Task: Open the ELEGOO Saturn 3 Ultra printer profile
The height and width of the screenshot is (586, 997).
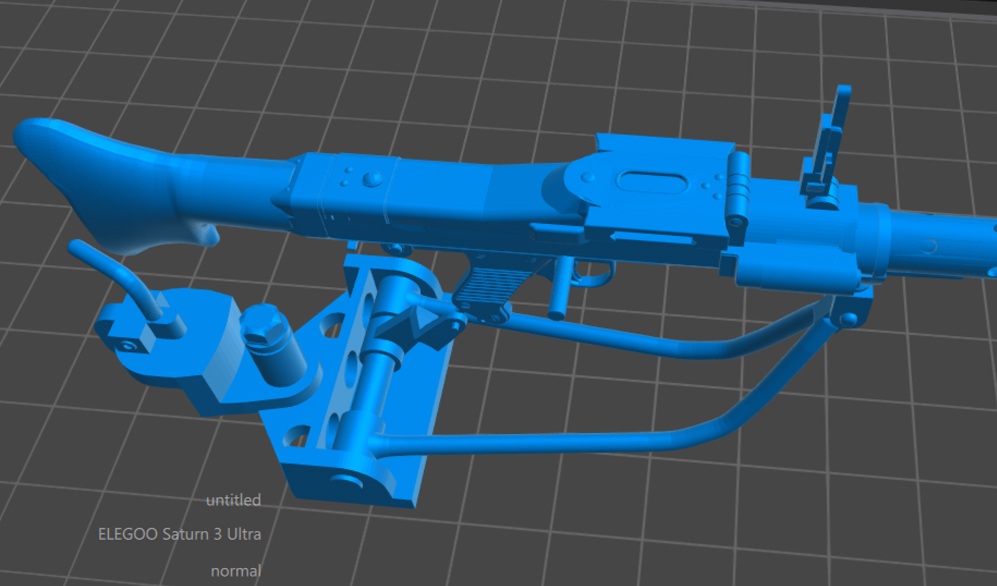Action: (180, 534)
